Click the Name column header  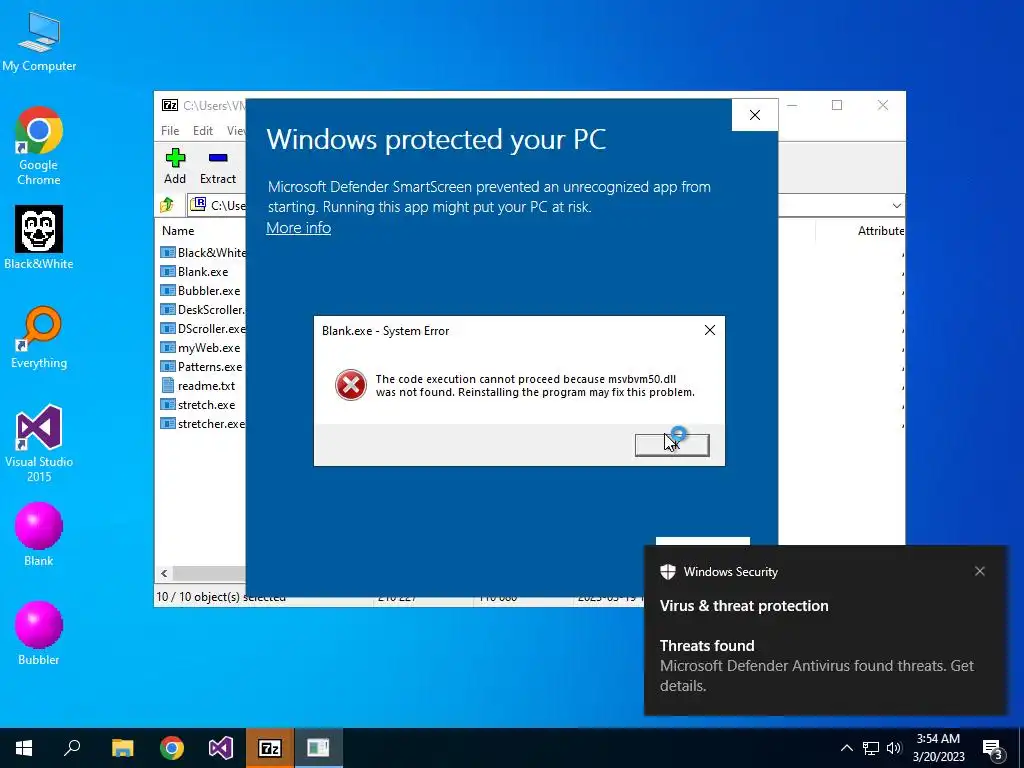(x=178, y=231)
